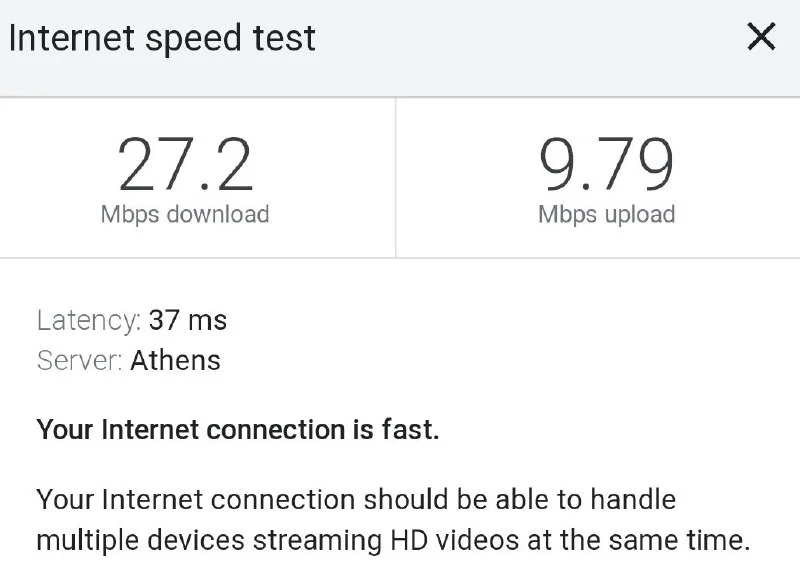Click the "Mbps upload" label
800x584 pixels.
coord(606,214)
